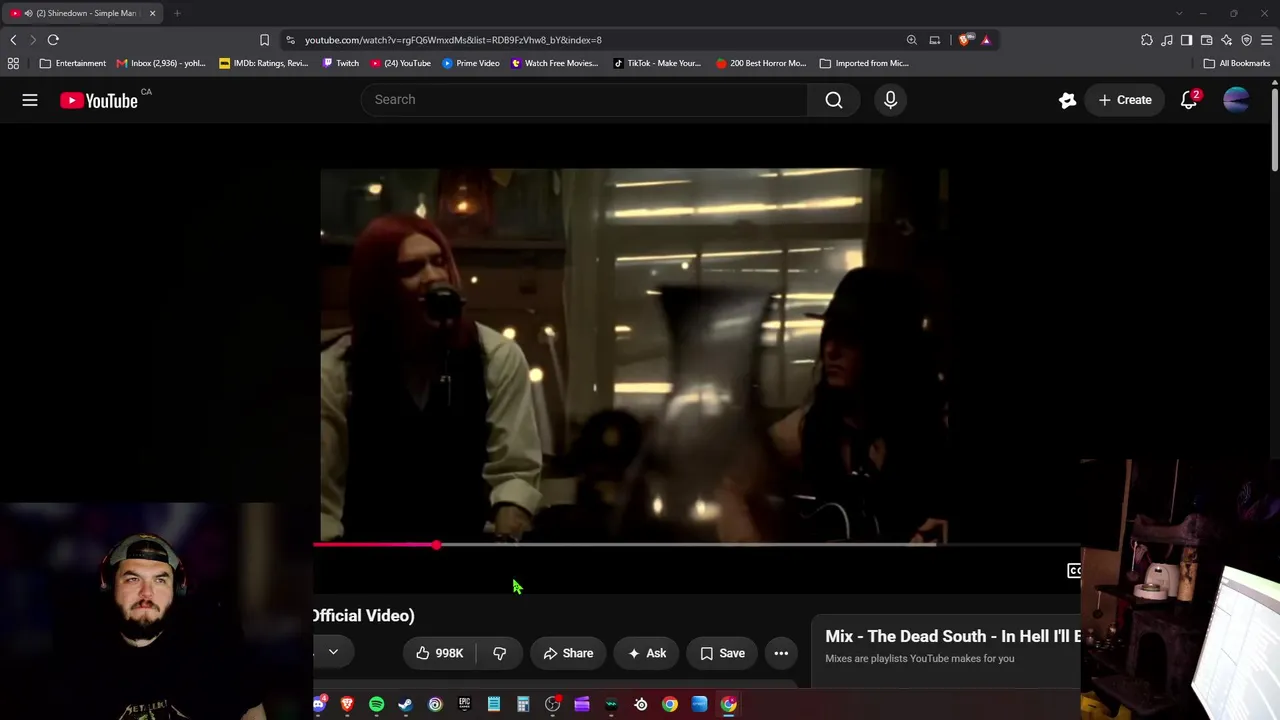Open the more actions three-dot menu
The image size is (1280, 720).
pyautogui.click(x=781, y=653)
